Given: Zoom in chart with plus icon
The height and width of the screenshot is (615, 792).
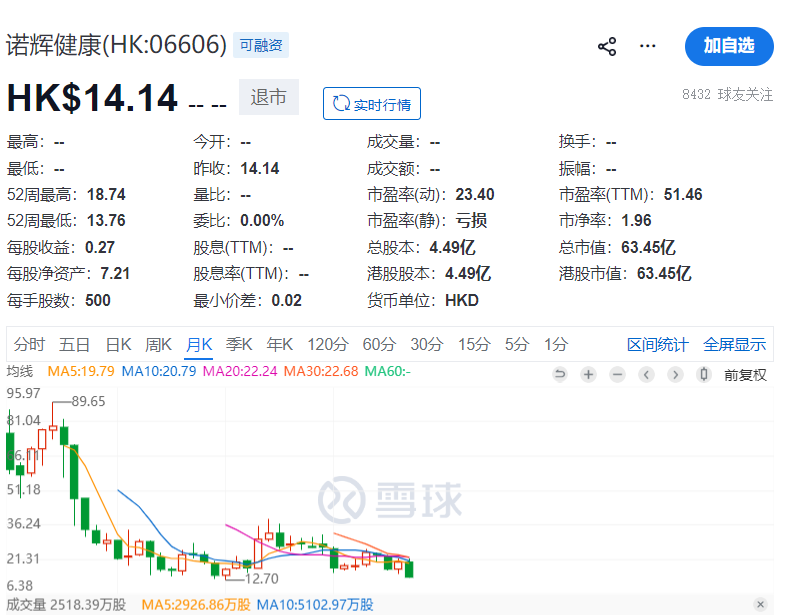Looking at the screenshot, I should [x=589, y=375].
